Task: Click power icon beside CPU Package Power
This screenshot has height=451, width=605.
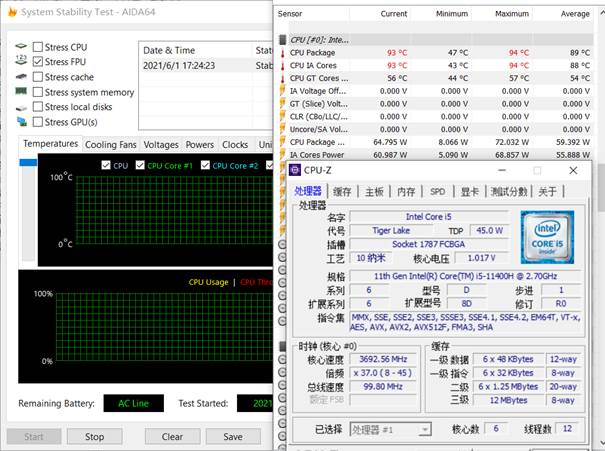Action: tap(282, 142)
